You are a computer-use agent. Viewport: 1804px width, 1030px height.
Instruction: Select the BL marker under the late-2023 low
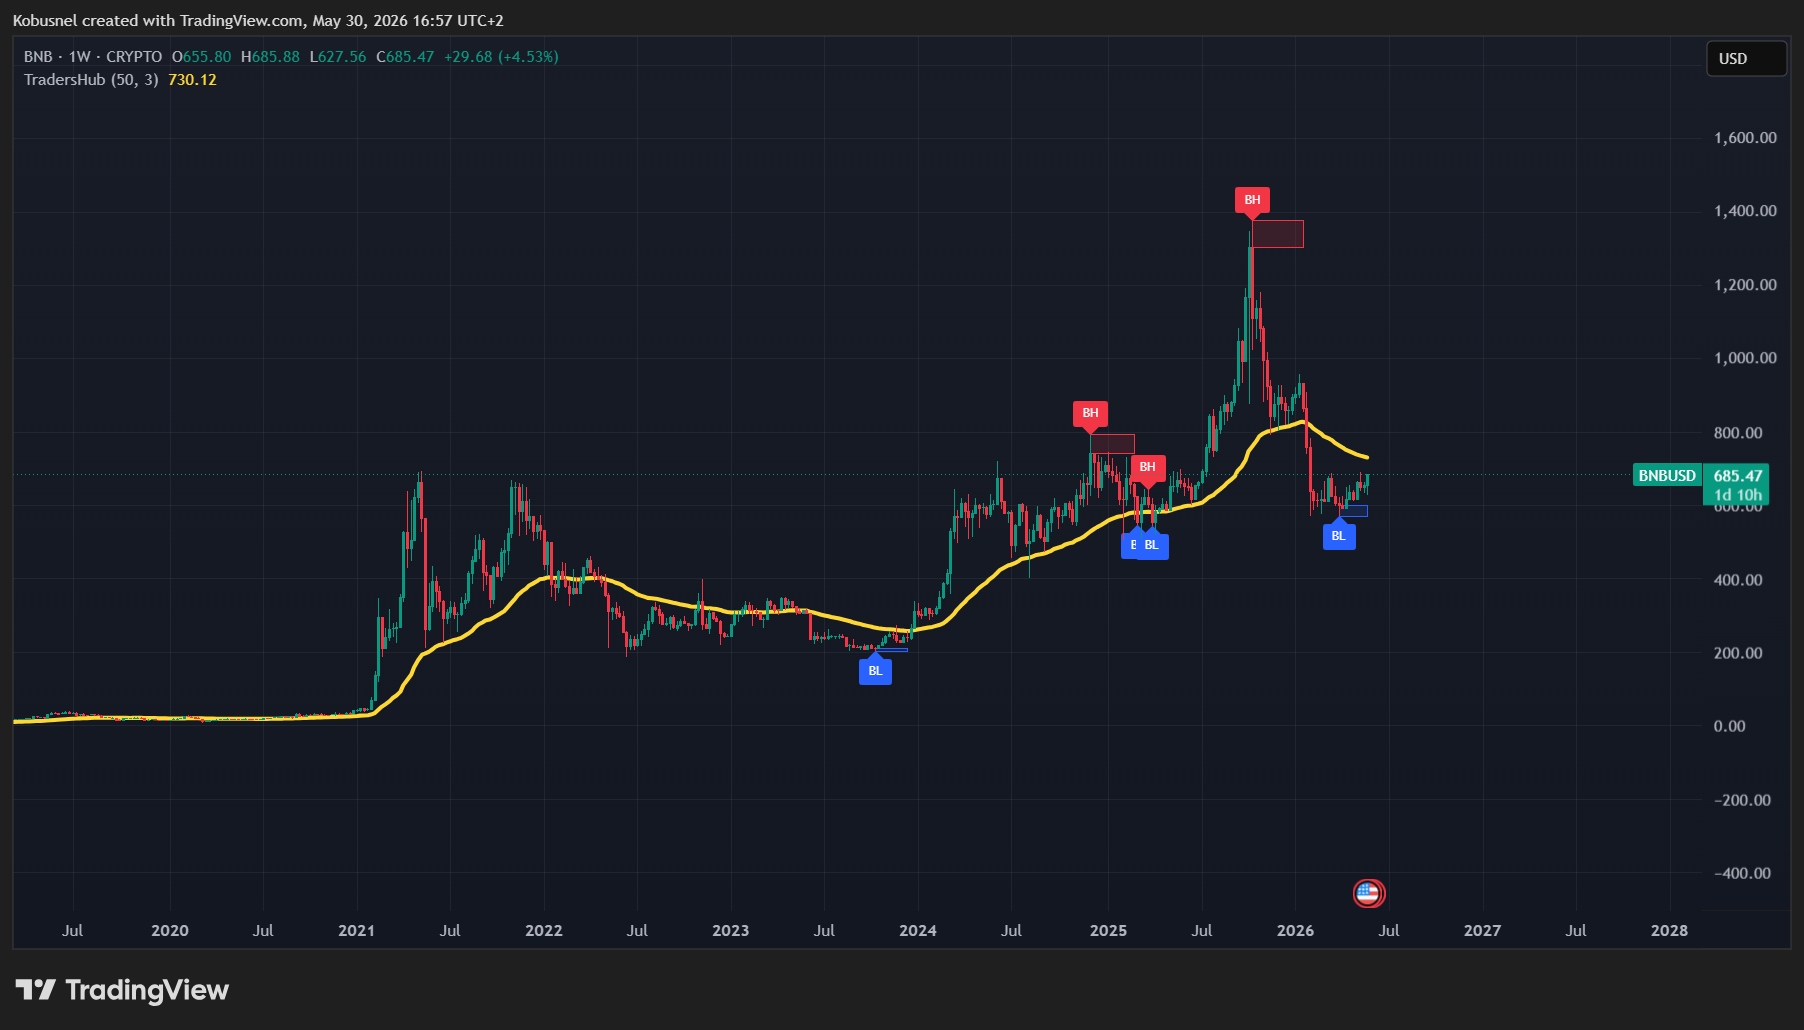pos(875,670)
